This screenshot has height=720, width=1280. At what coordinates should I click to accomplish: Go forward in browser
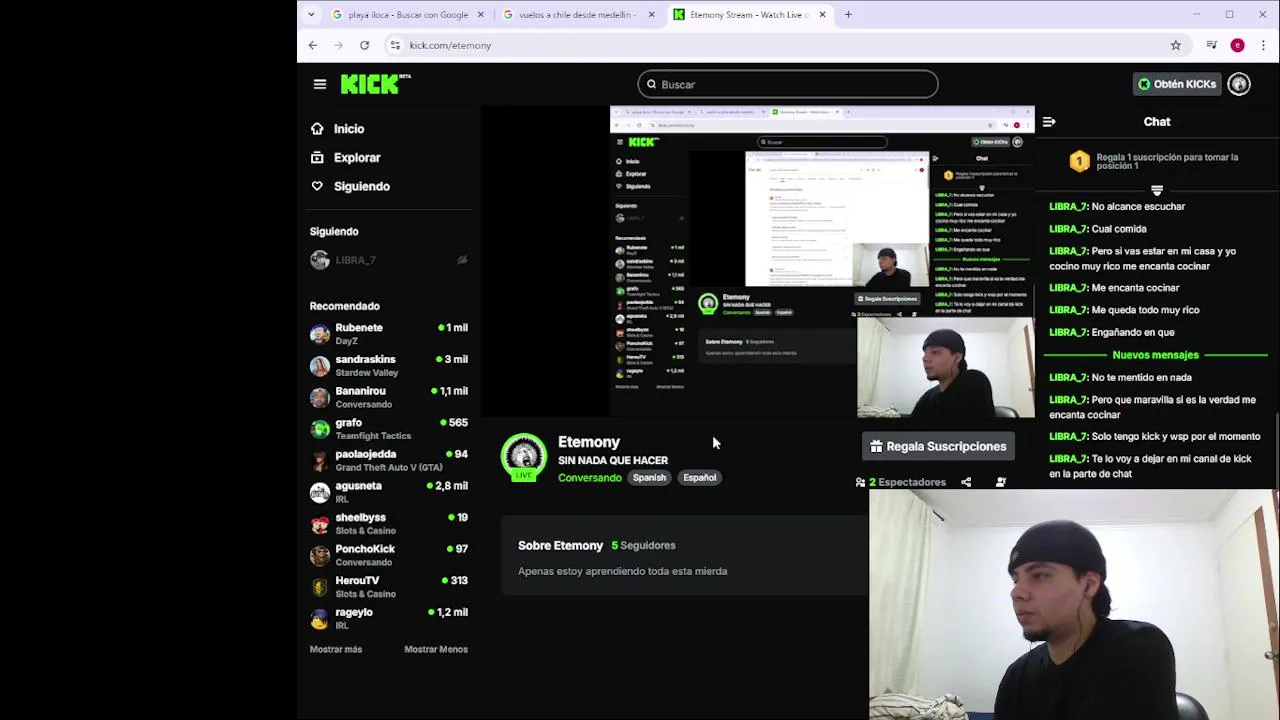[x=339, y=45]
